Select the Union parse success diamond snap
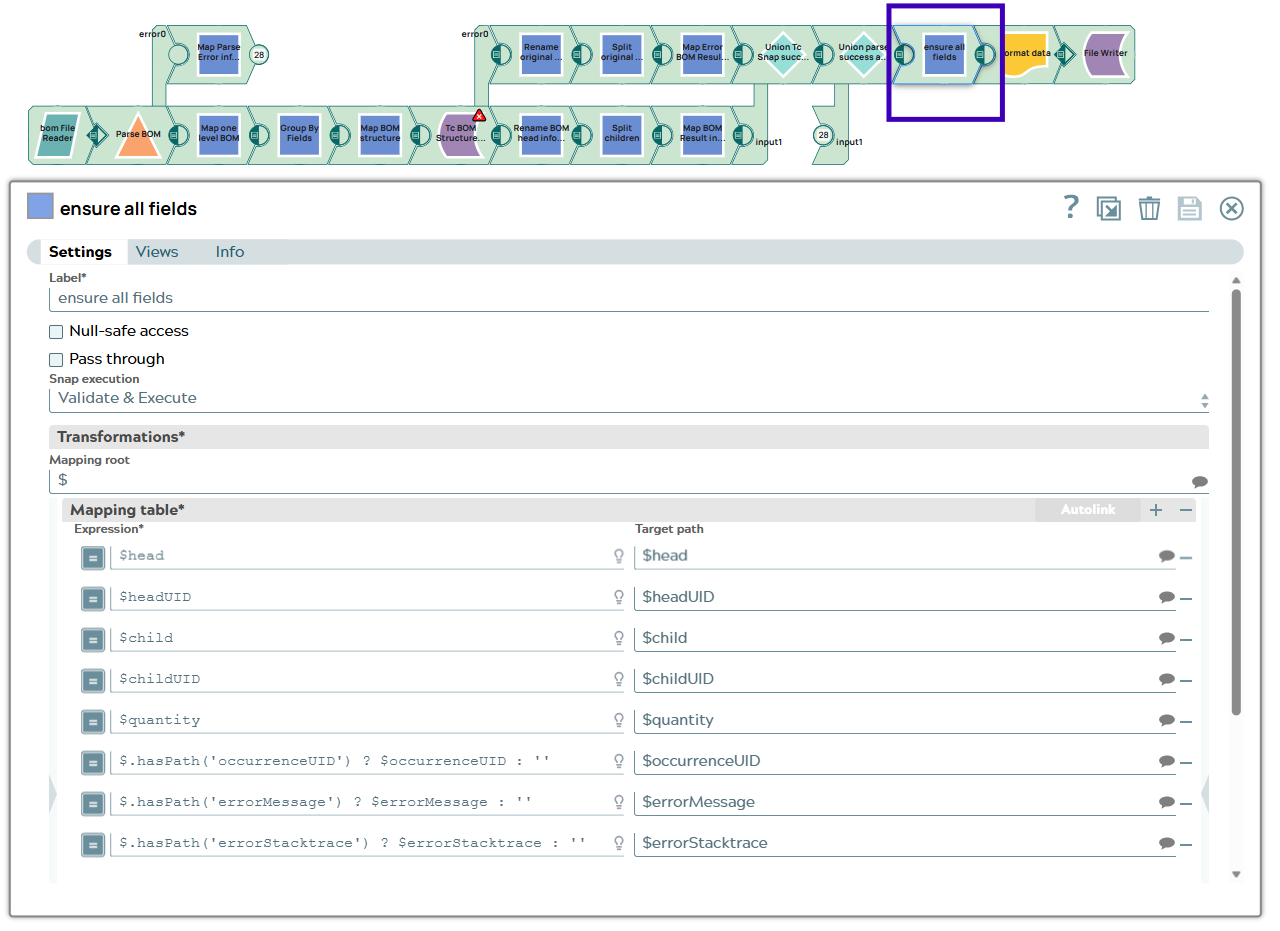This screenshot has height=931, width=1280. click(864, 53)
